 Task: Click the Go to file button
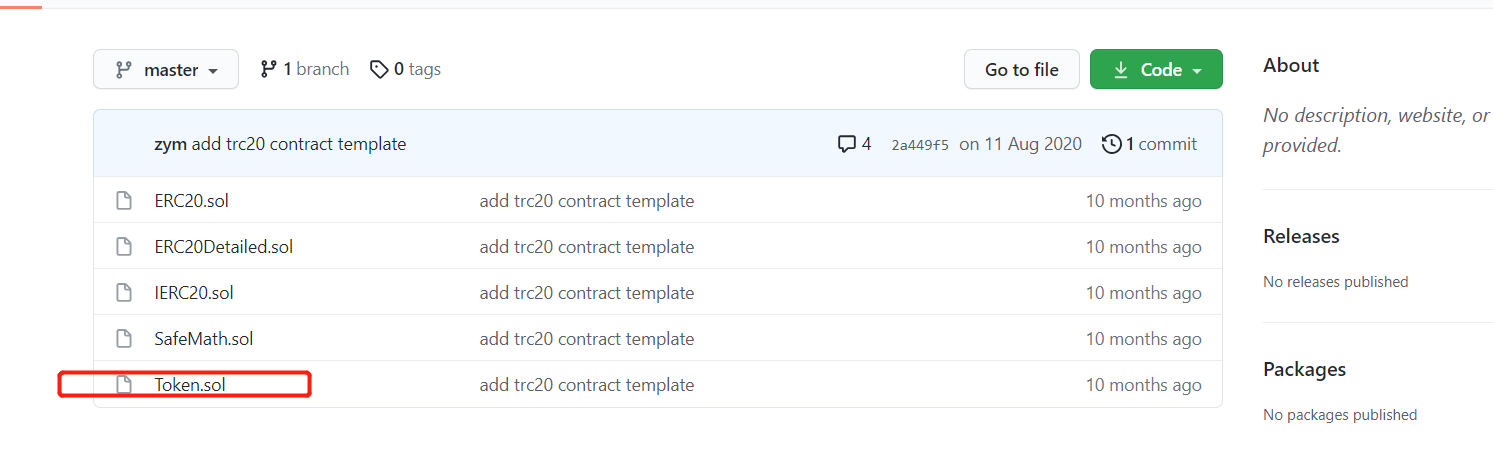[1022, 69]
